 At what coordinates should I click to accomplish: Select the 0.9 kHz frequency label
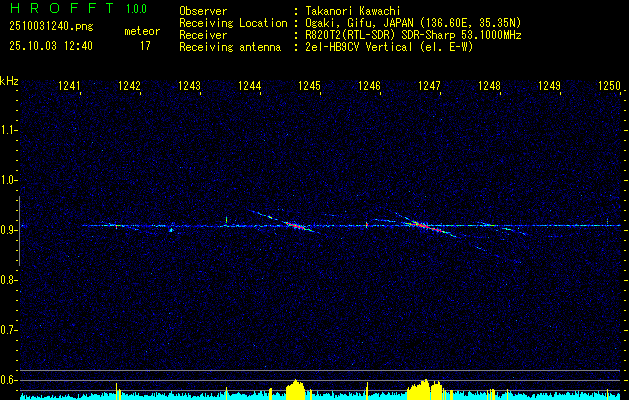[8, 230]
